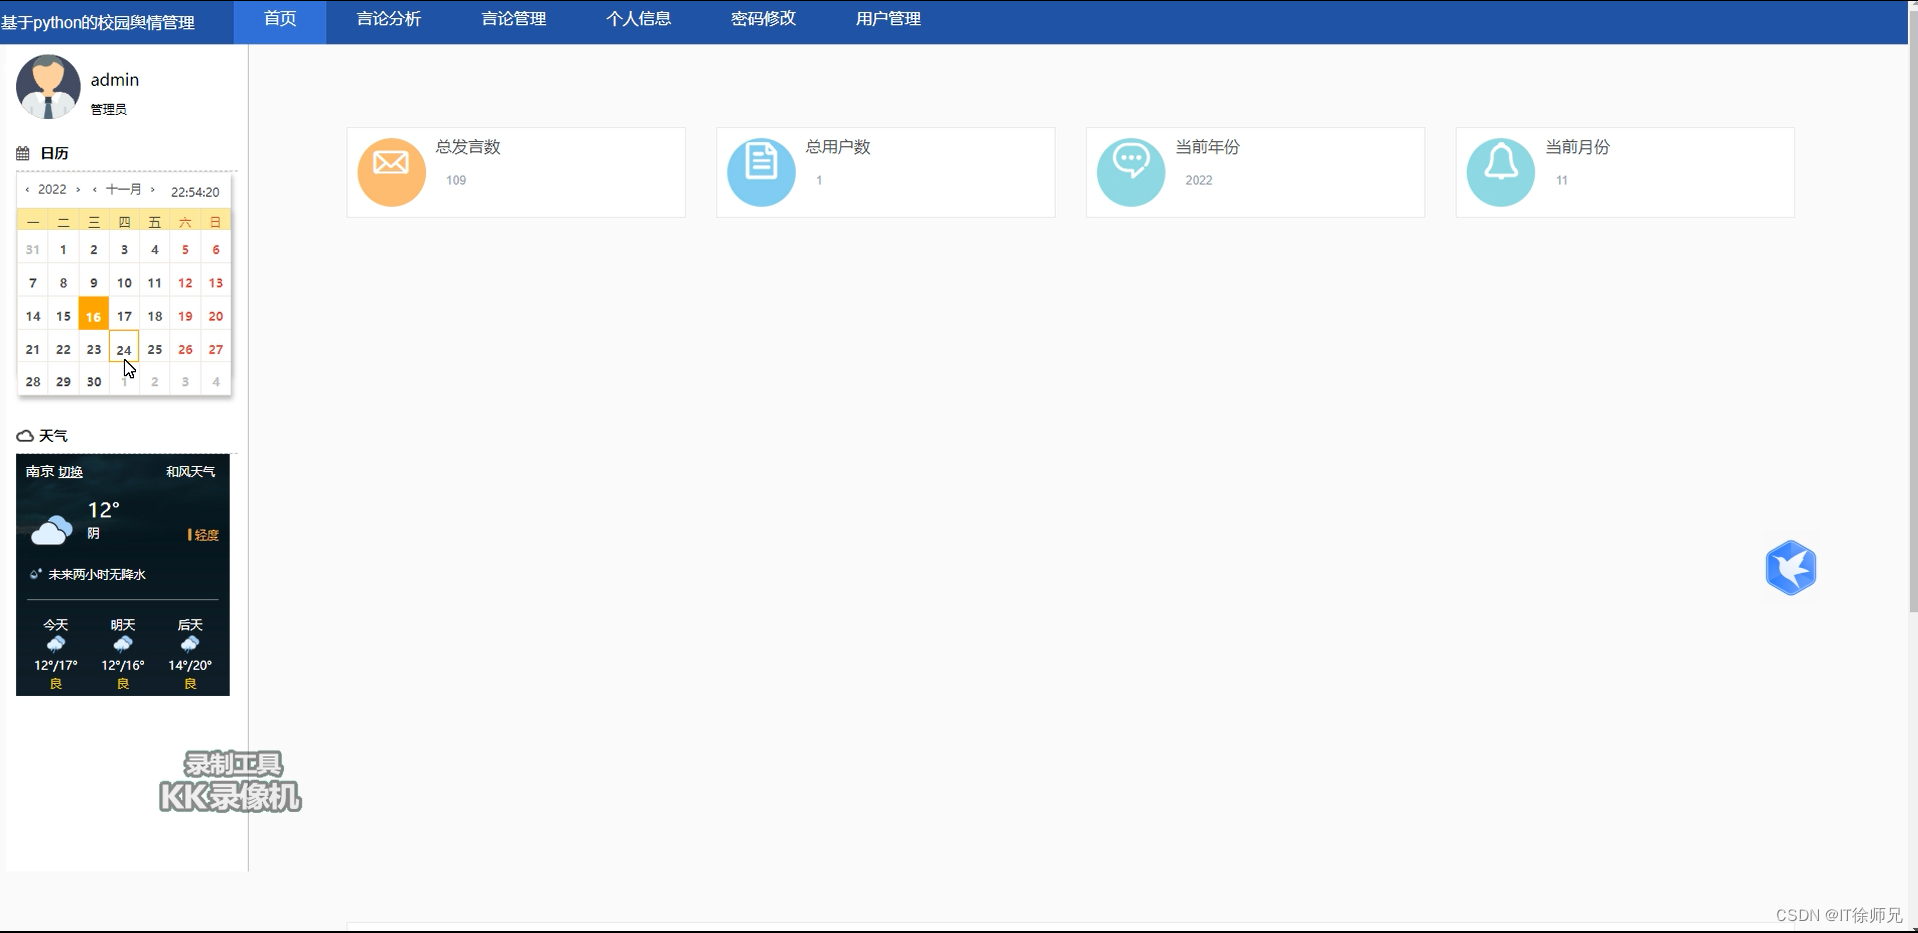Select date 27 in the calendar
The width and height of the screenshot is (1918, 933).
pos(216,349)
